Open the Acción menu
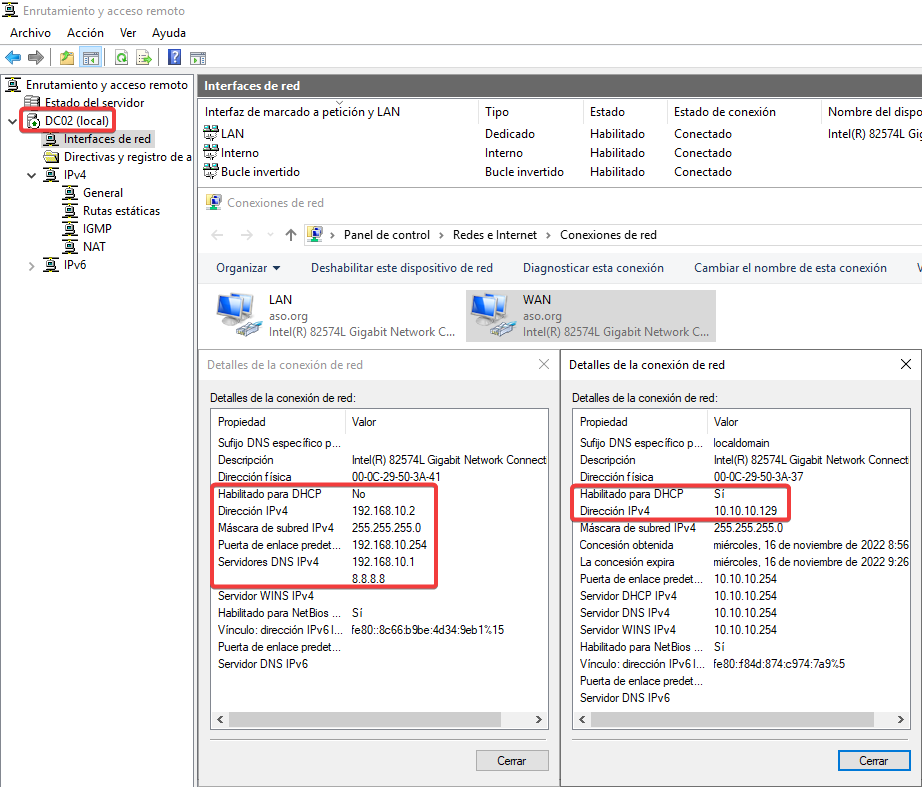Viewport: 922px width, 787px height. coord(85,33)
